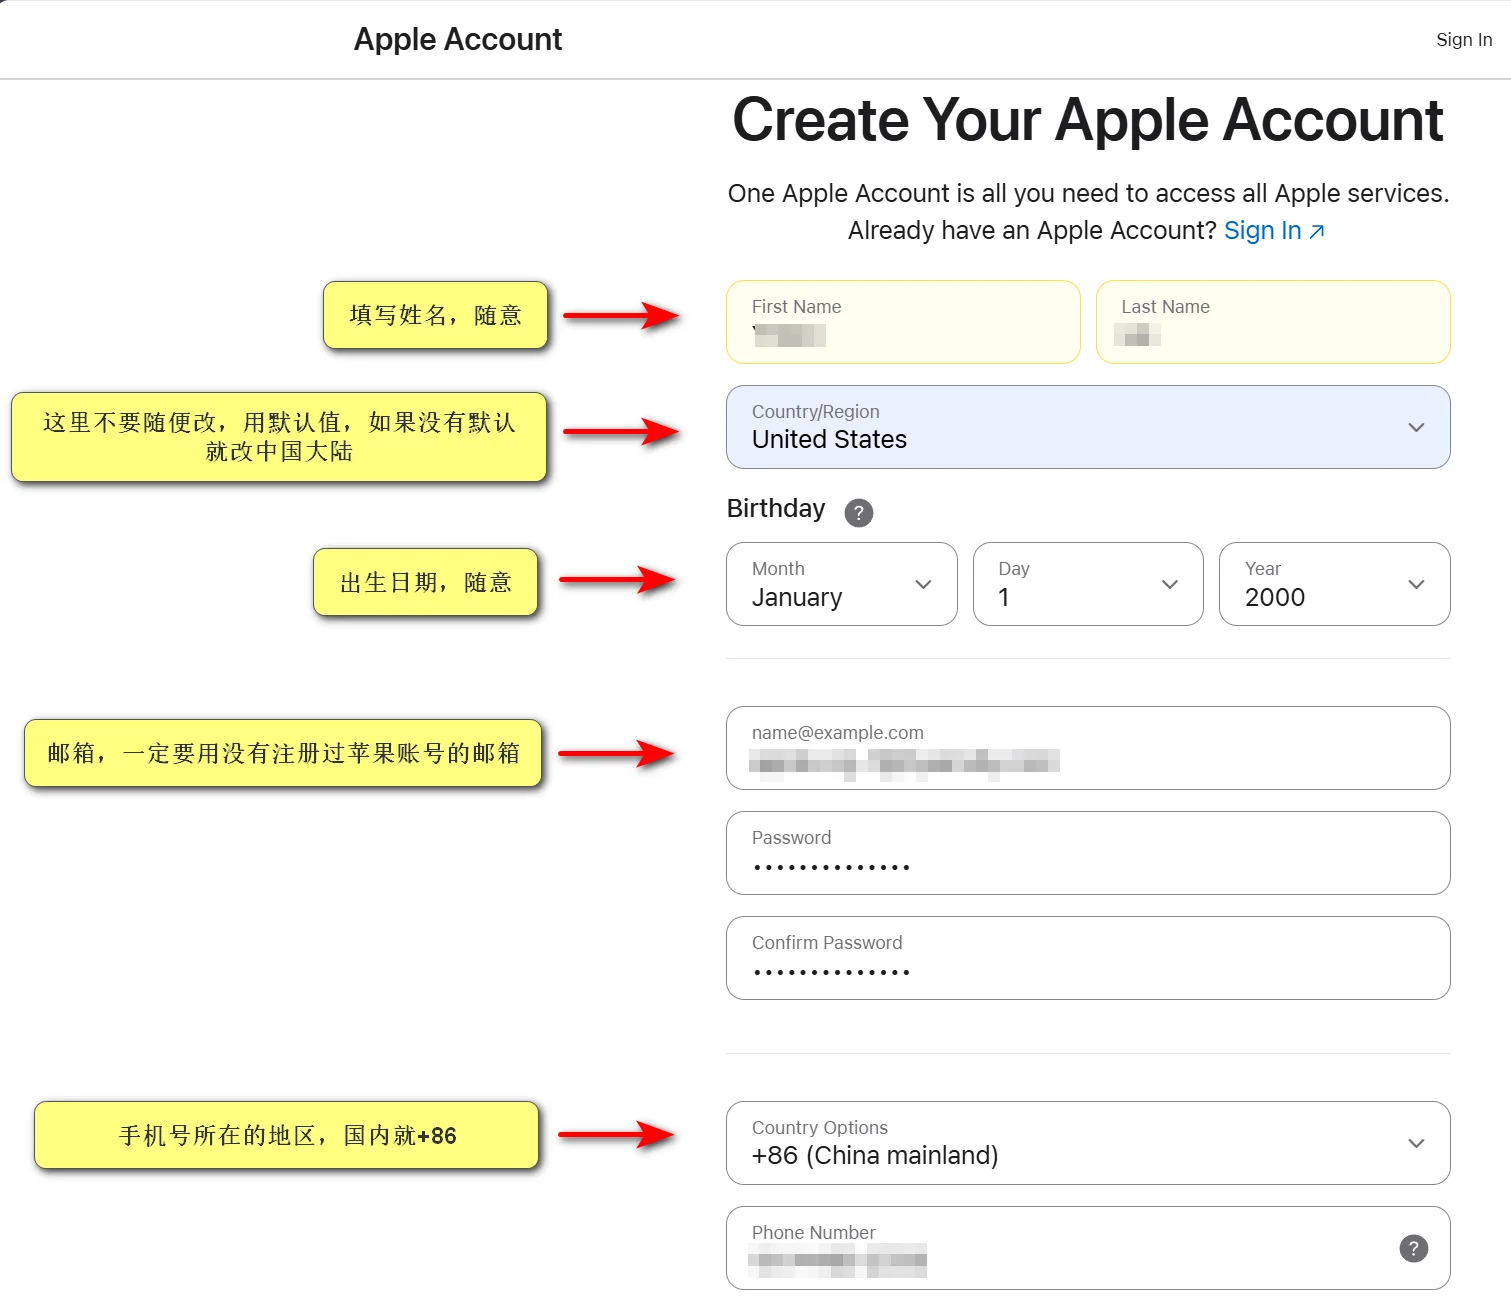This screenshot has width=1511, height=1300.
Task: Click the arrow icon beside Sign In link
Action: pos(1317,232)
